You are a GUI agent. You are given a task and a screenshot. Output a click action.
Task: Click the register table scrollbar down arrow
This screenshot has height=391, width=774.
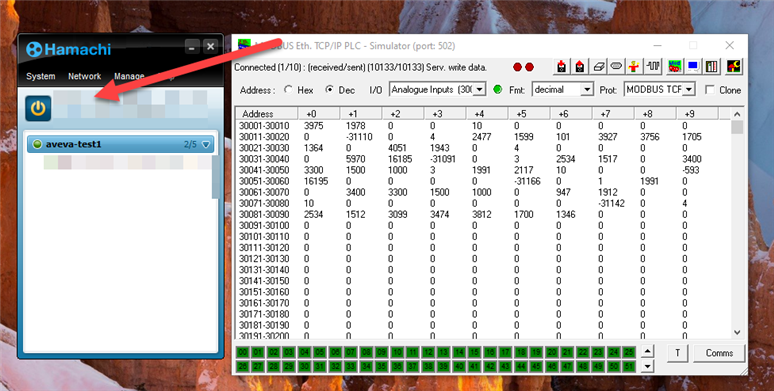coord(737,332)
